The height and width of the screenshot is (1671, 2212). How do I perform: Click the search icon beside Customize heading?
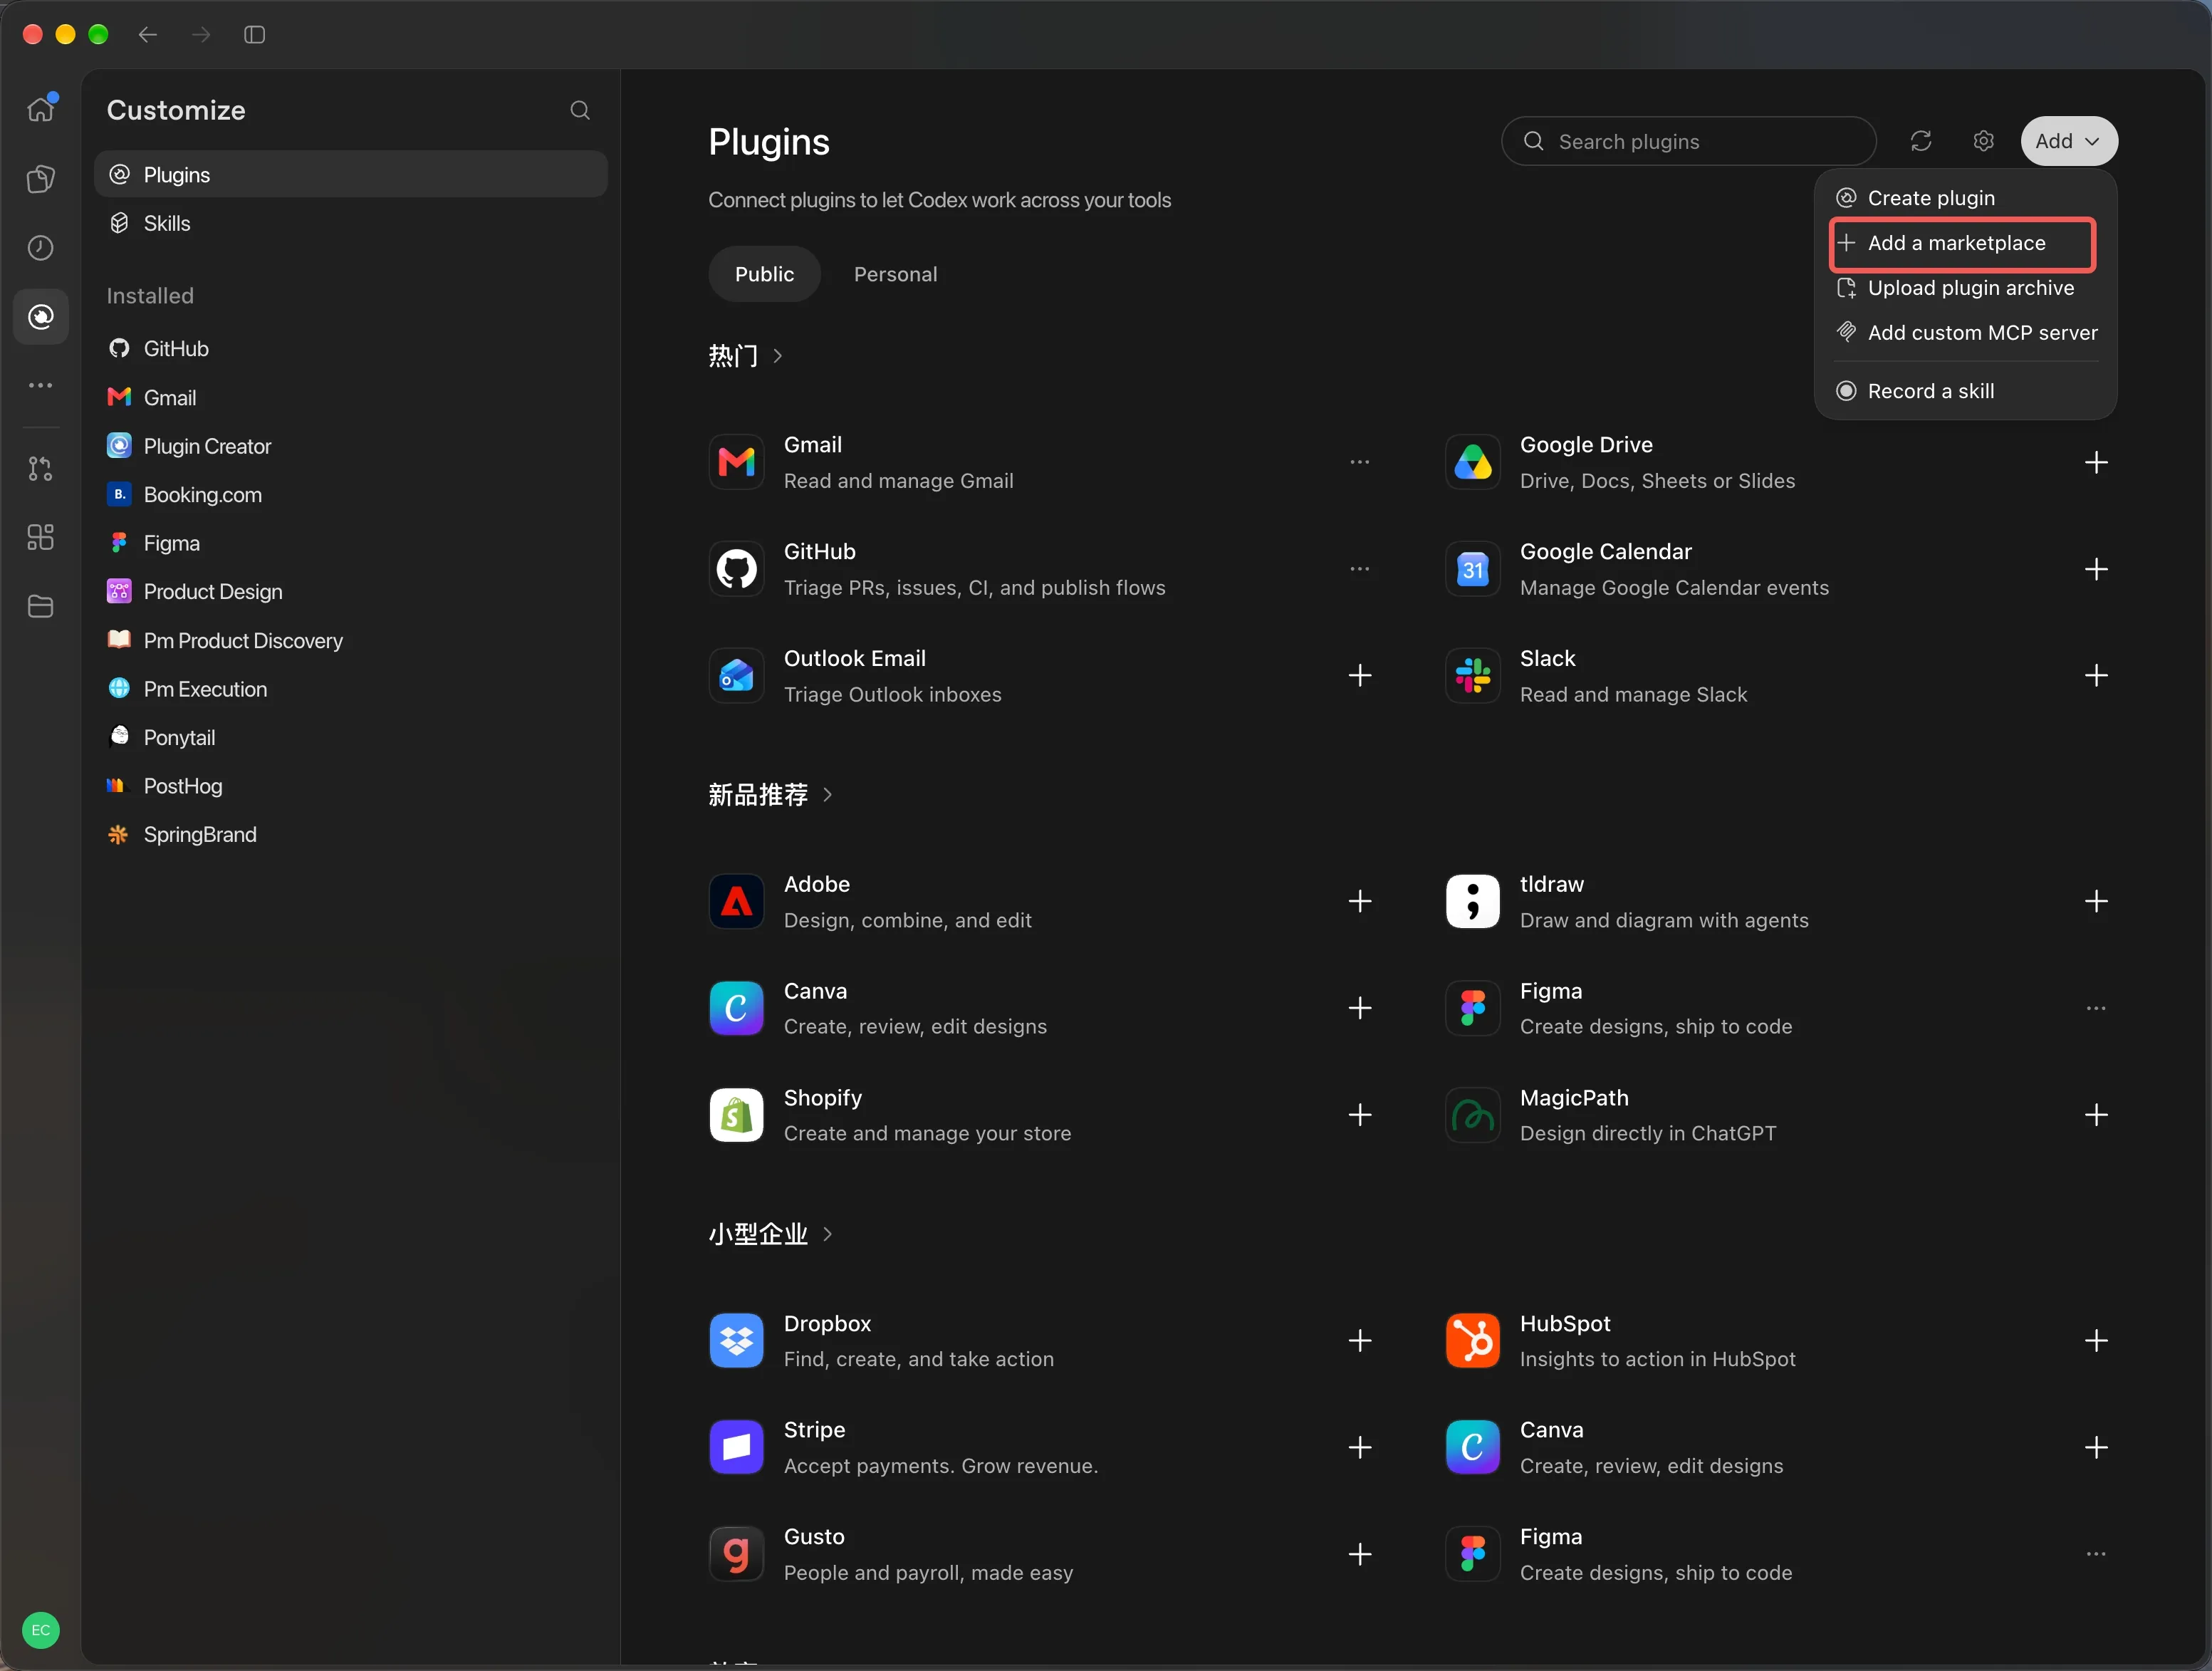tap(580, 110)
